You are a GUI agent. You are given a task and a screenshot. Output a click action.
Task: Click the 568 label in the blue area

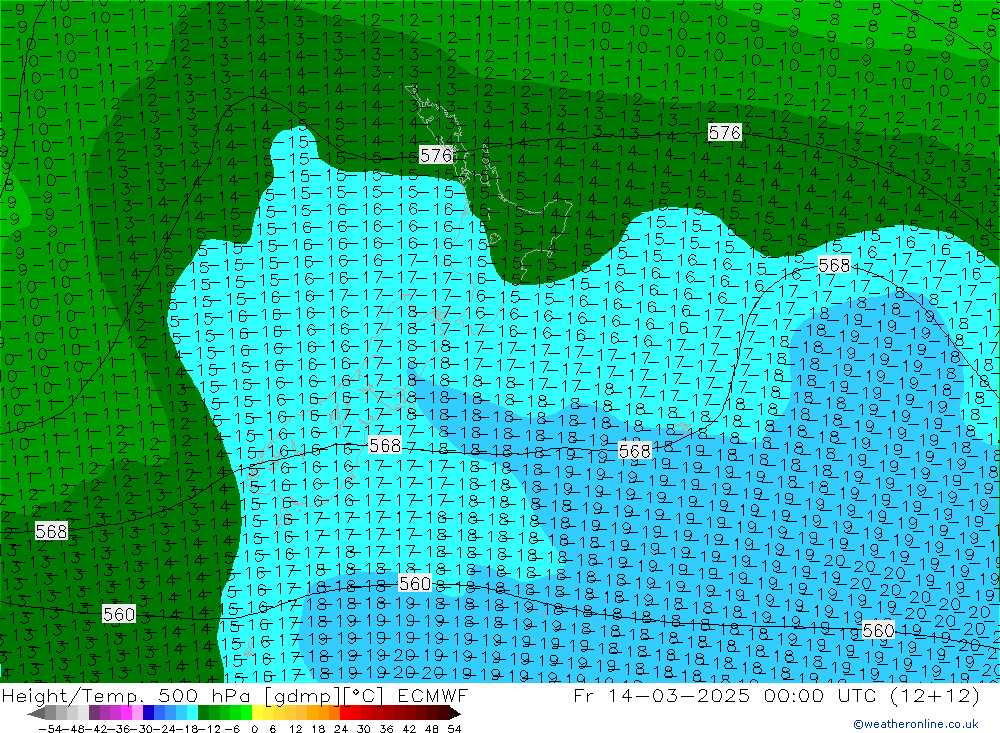point(635,451)
